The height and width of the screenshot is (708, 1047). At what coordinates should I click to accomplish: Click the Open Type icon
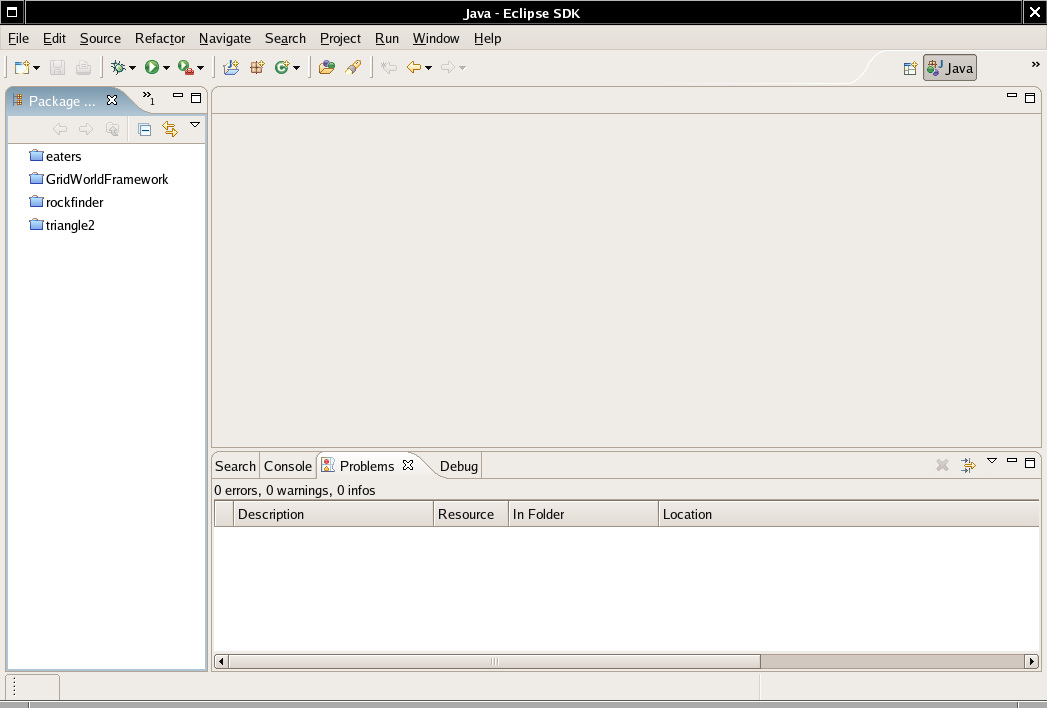[x=326, y=67]
